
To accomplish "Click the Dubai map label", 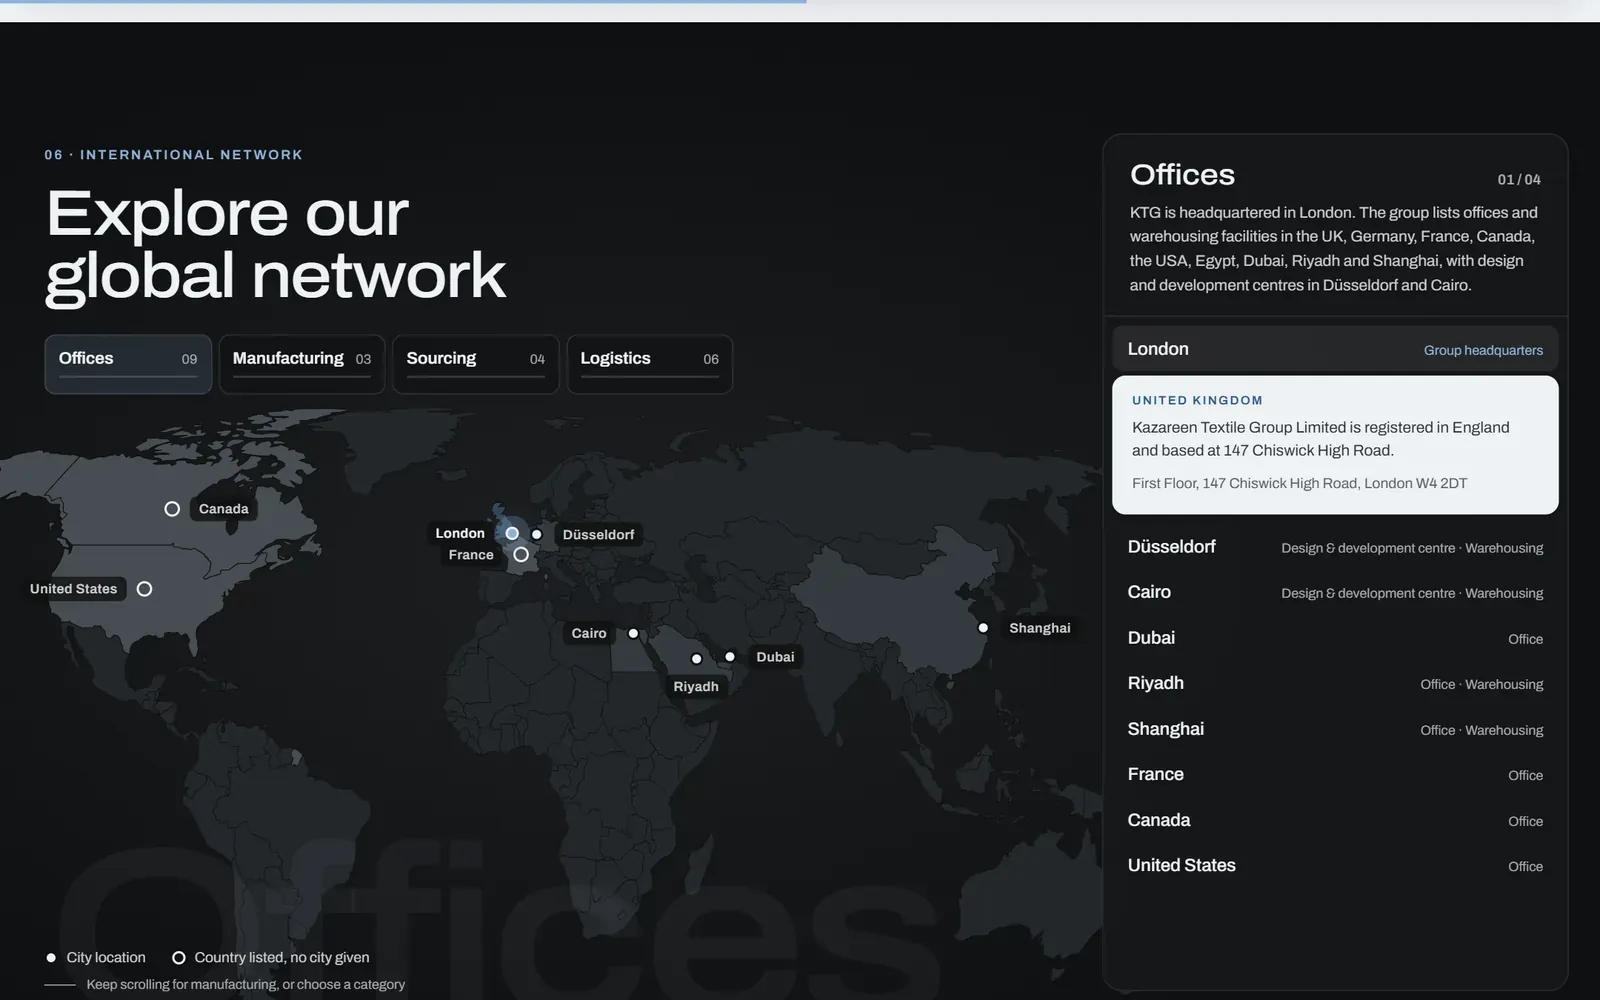I will tap(775, 657).
